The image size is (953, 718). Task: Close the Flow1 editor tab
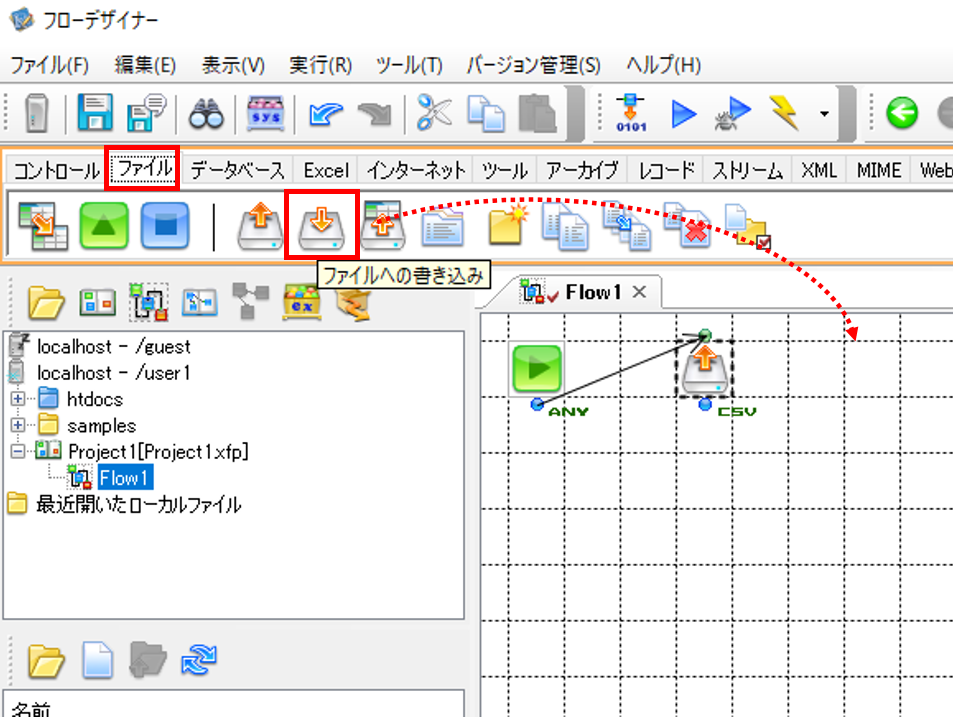pyautogui.click(x=639, y=292)
